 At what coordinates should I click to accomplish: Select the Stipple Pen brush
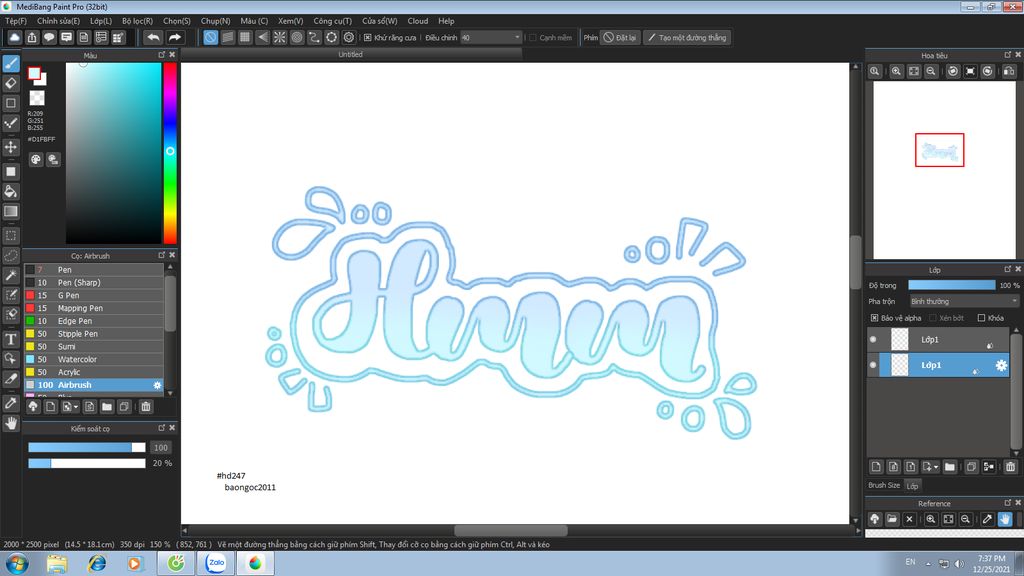pos(94,334)
